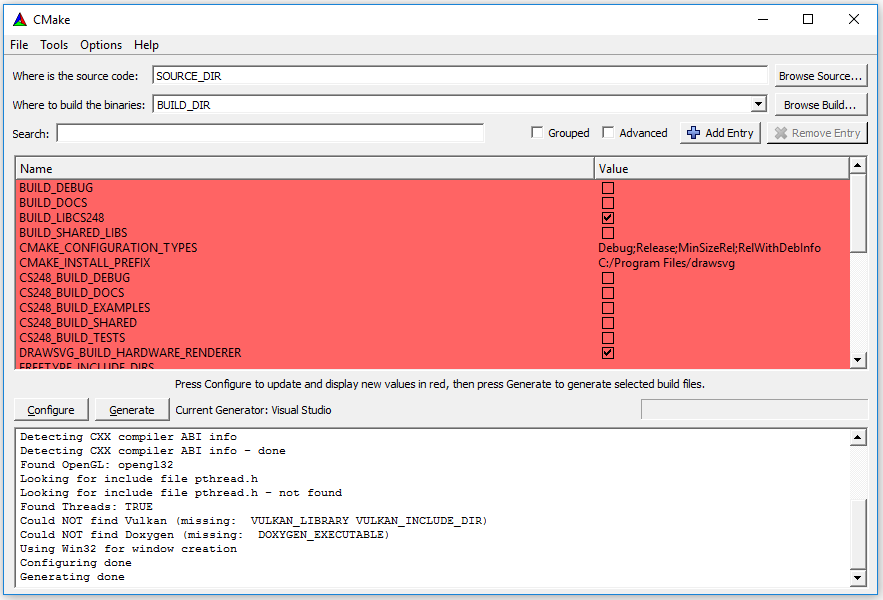Check the CS248_BUILD_DOCS option
Image resolution: width=883 pixels, height=600 pixels.
coord(608,293)
